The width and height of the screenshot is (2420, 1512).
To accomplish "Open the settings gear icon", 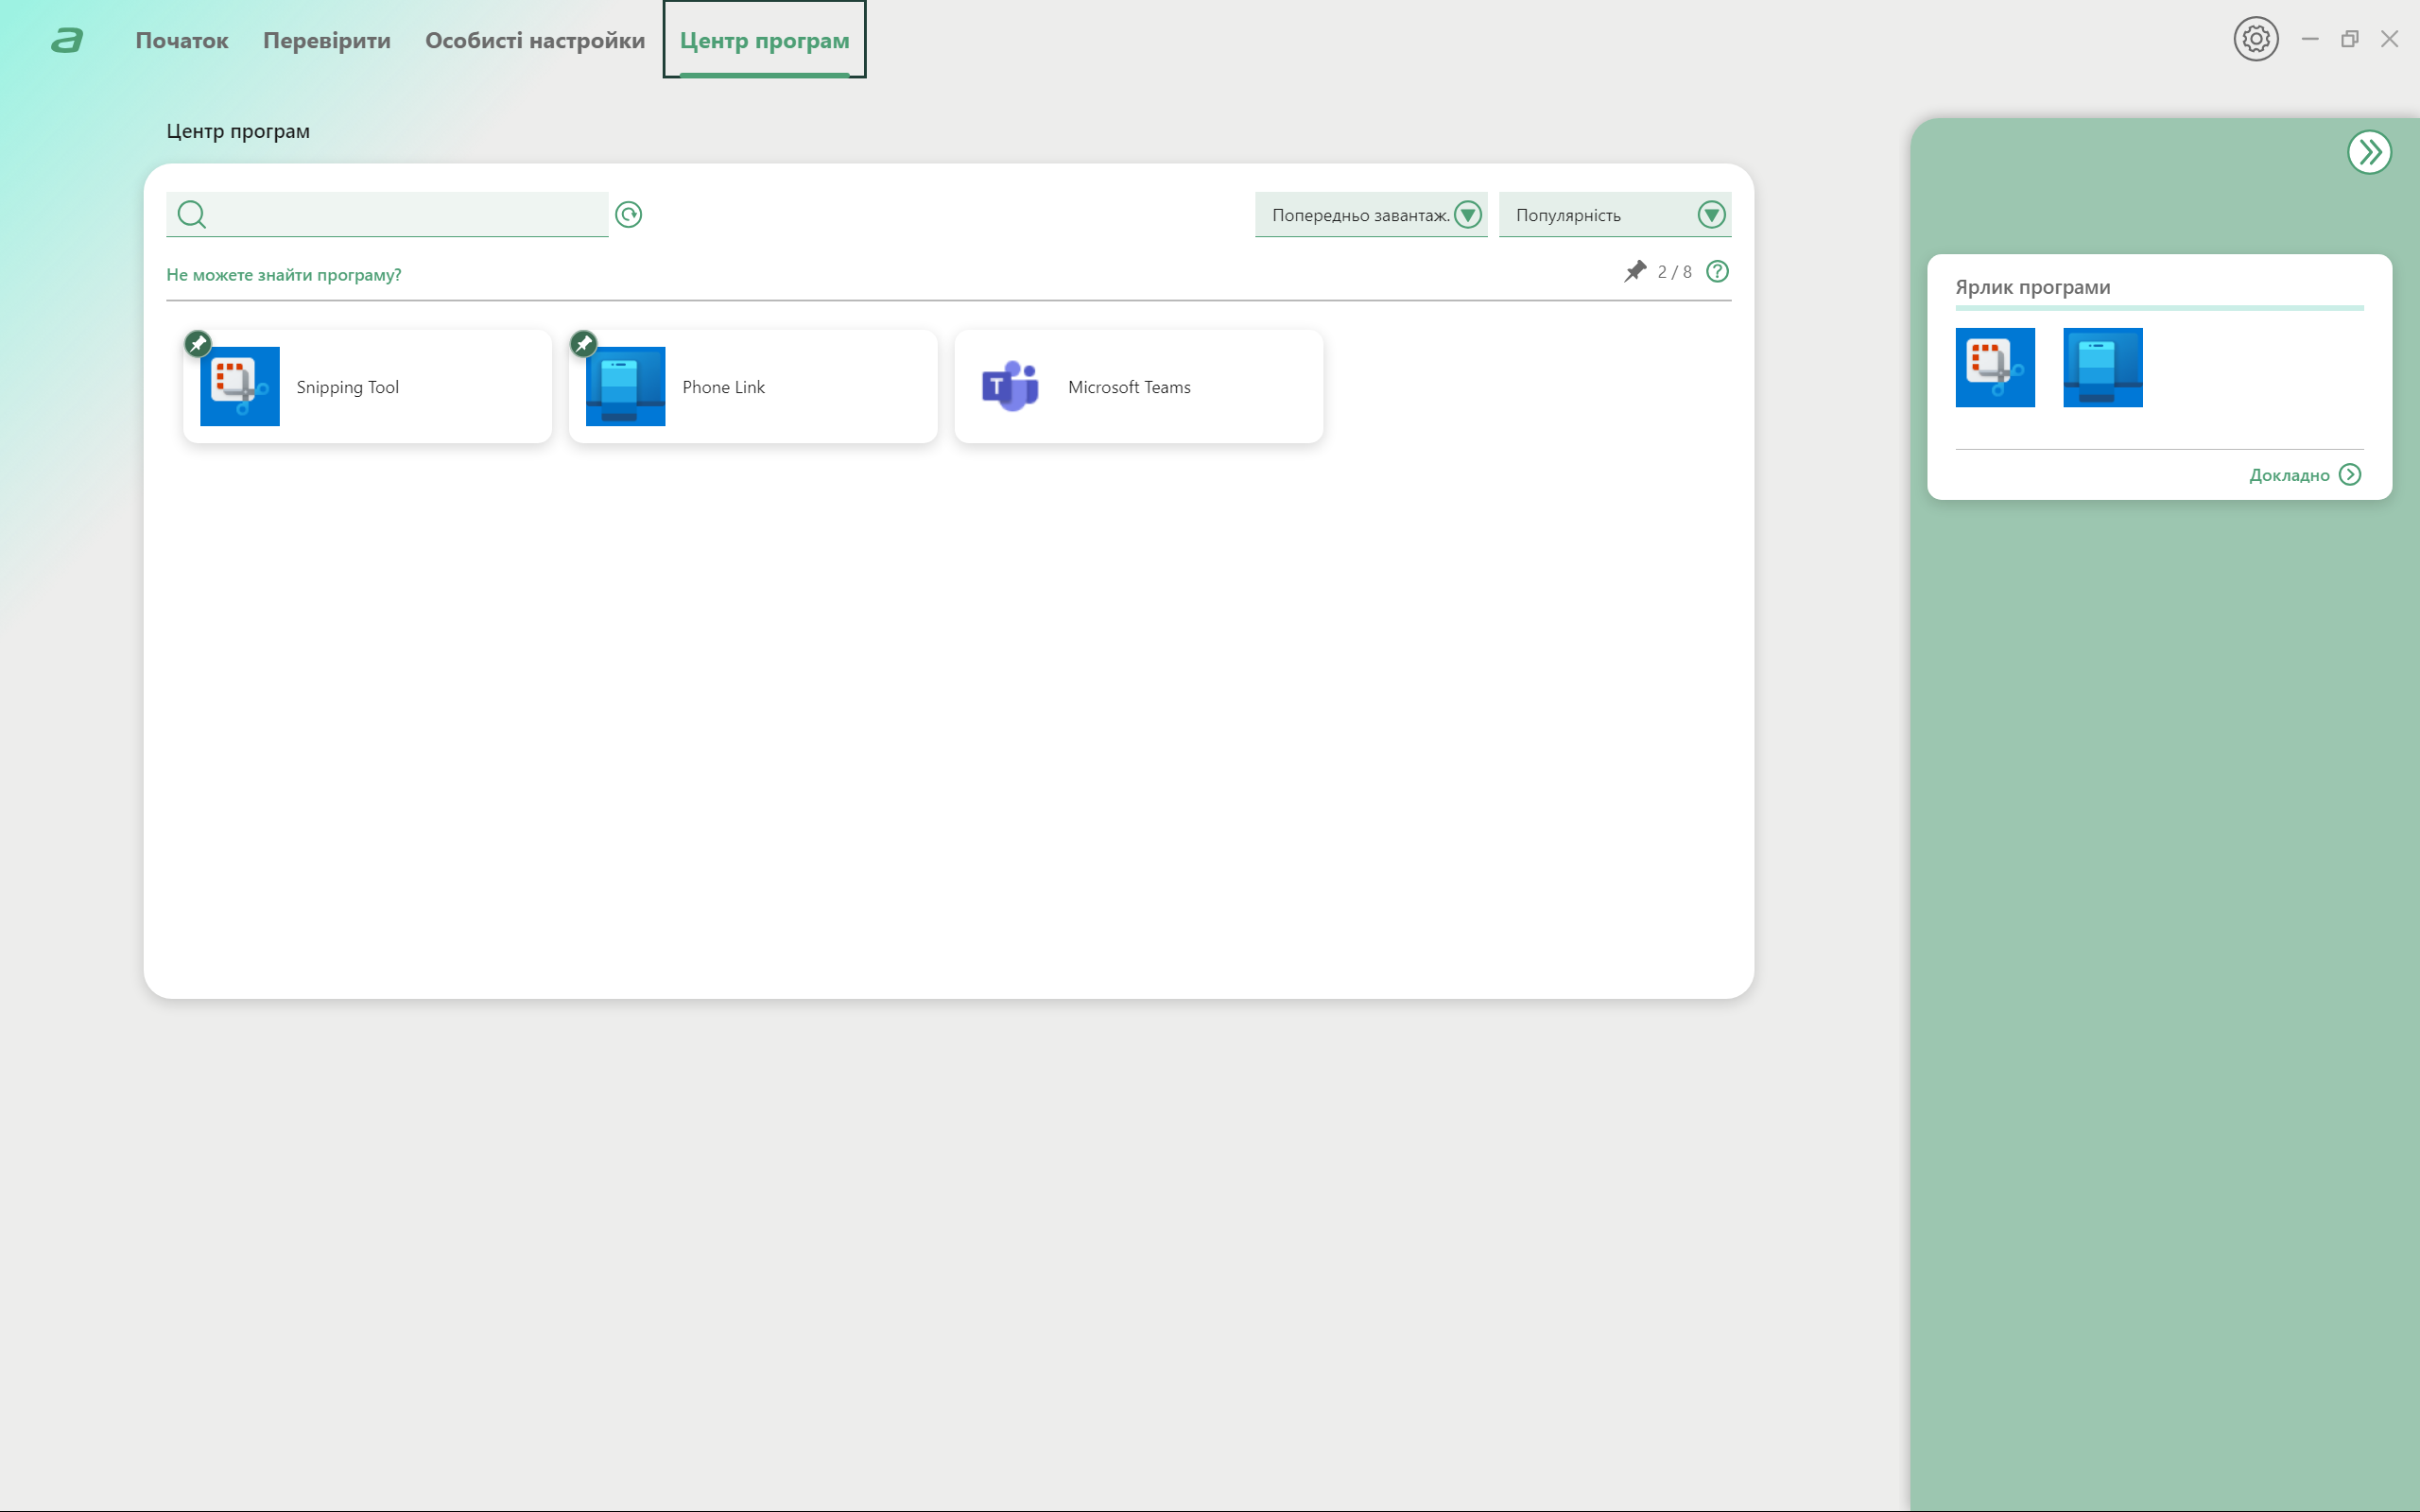I will pyautogui.click(x=2255, y=39).
